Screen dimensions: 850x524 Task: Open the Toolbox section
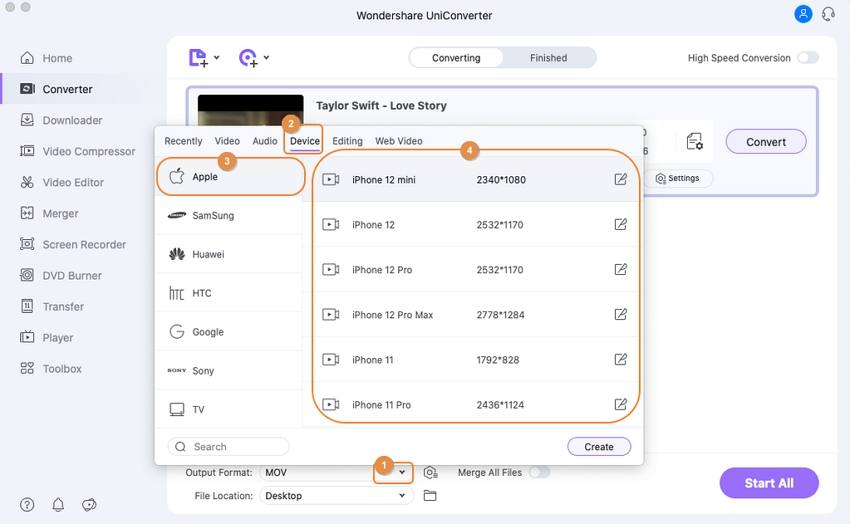pyautogui.click(x=50, y=368)
